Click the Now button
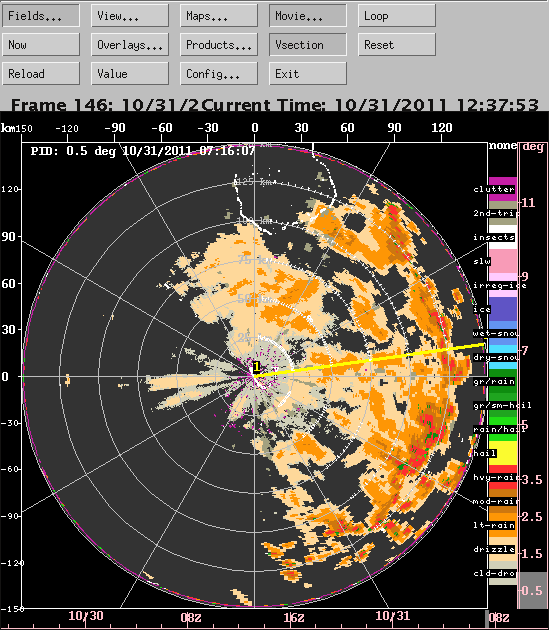The height and width of the screenshot is (630, 549). tap(41, 45)
